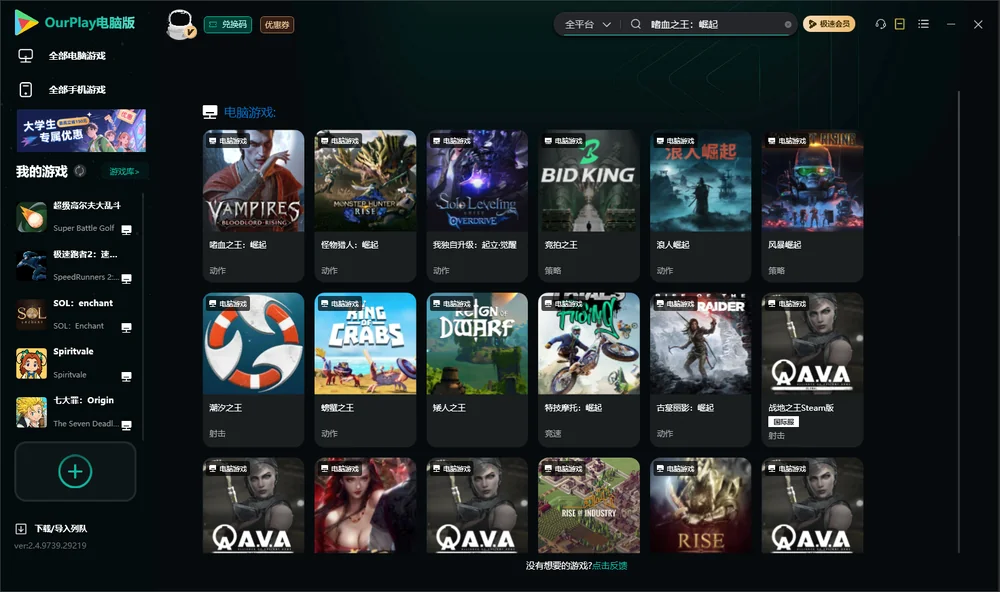This screenshot has height=592, width=1000.
Task: Select the 特技摩托: 崛起 motorbike cover
Action: coord(589,344)
